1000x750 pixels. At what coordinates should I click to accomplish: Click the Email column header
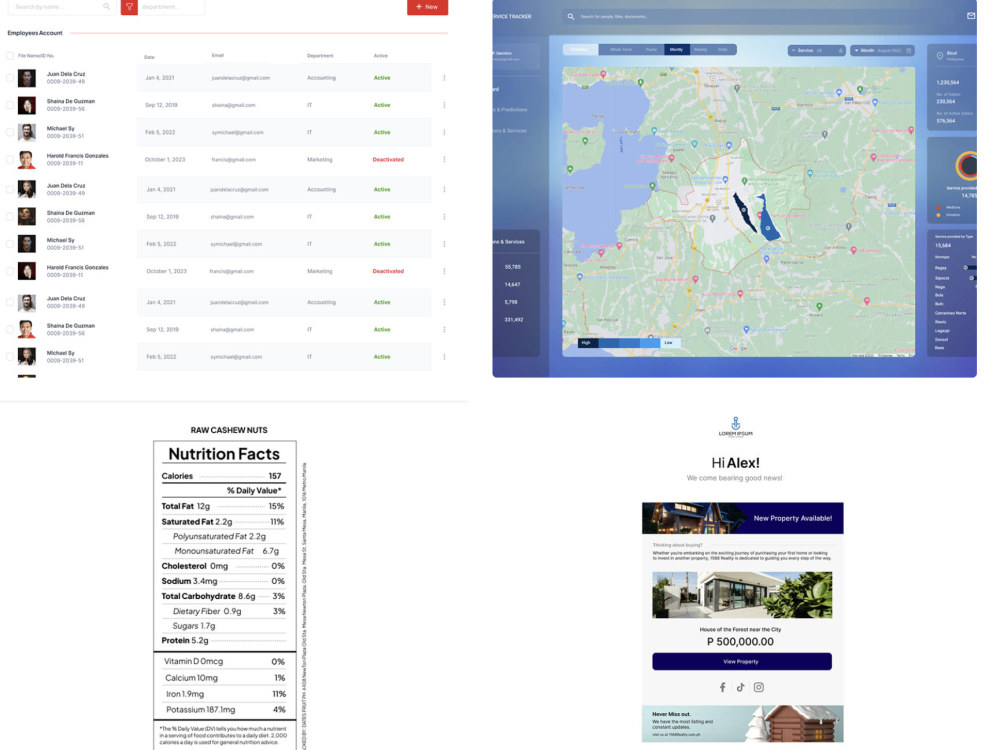pyautogui.click(x=217, y=55)
